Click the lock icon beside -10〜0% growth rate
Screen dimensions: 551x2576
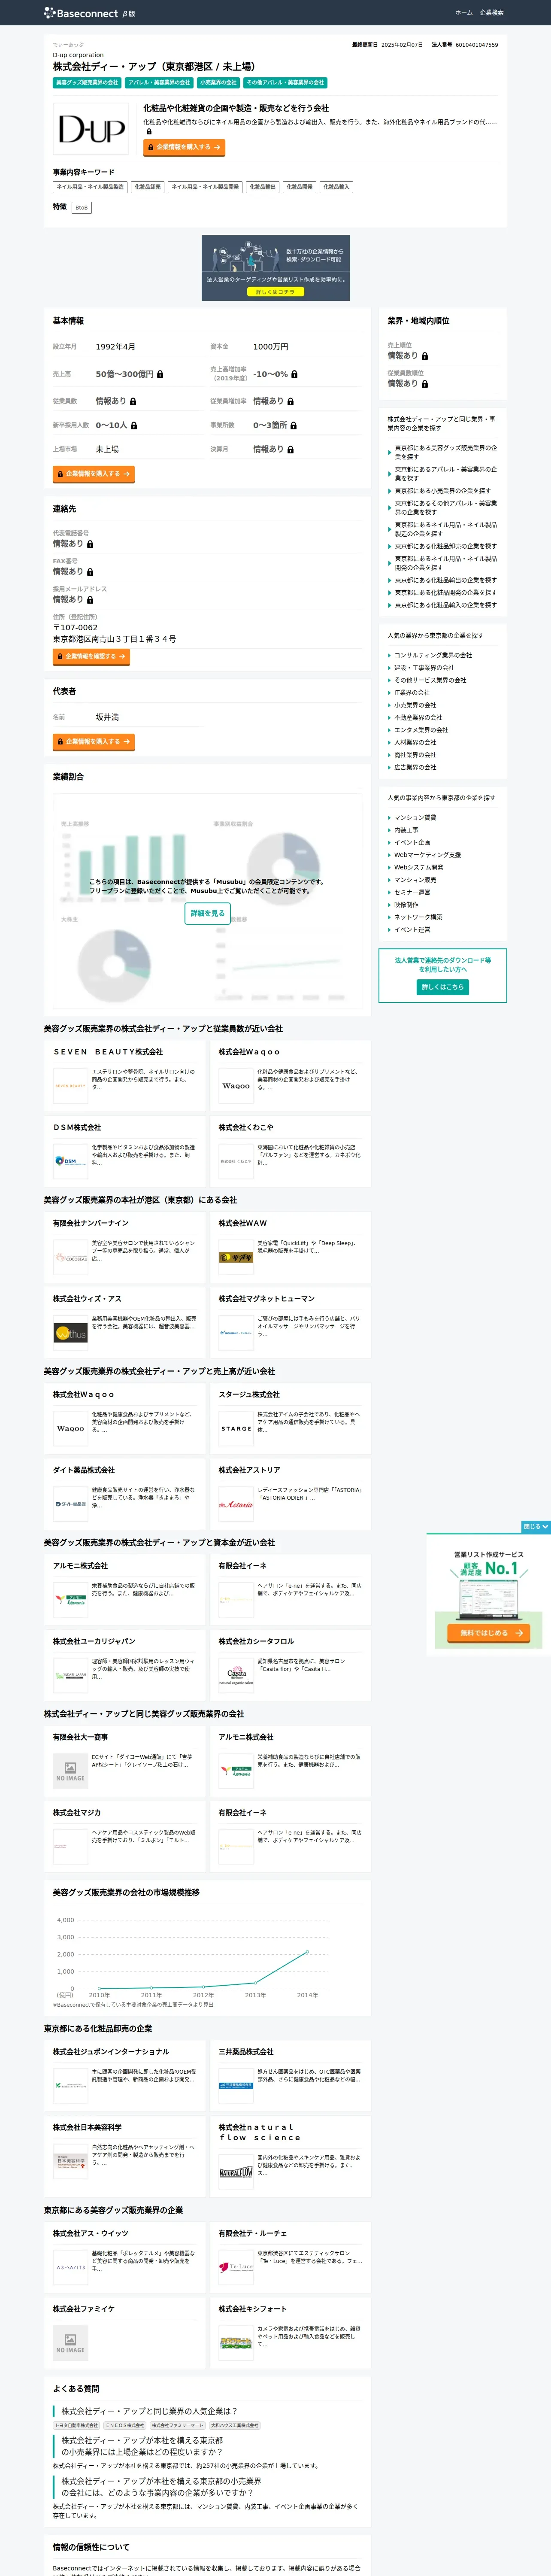[294, 374]
